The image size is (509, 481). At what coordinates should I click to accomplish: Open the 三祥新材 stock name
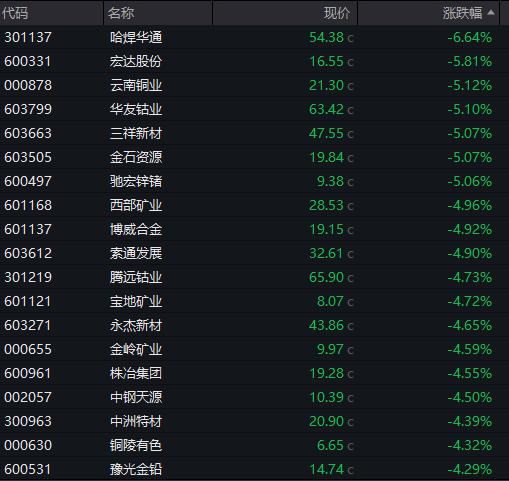[x=136, y=133]
